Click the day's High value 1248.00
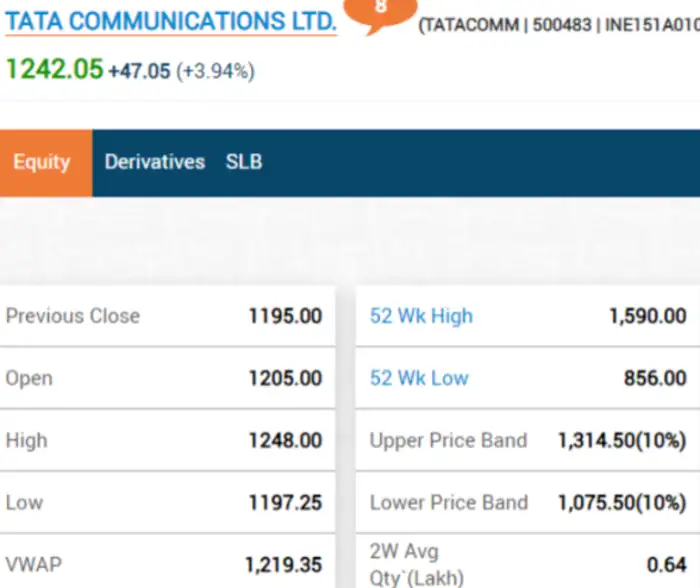The height and width of the screenshot is (588, 700). [x=285, y=440]
